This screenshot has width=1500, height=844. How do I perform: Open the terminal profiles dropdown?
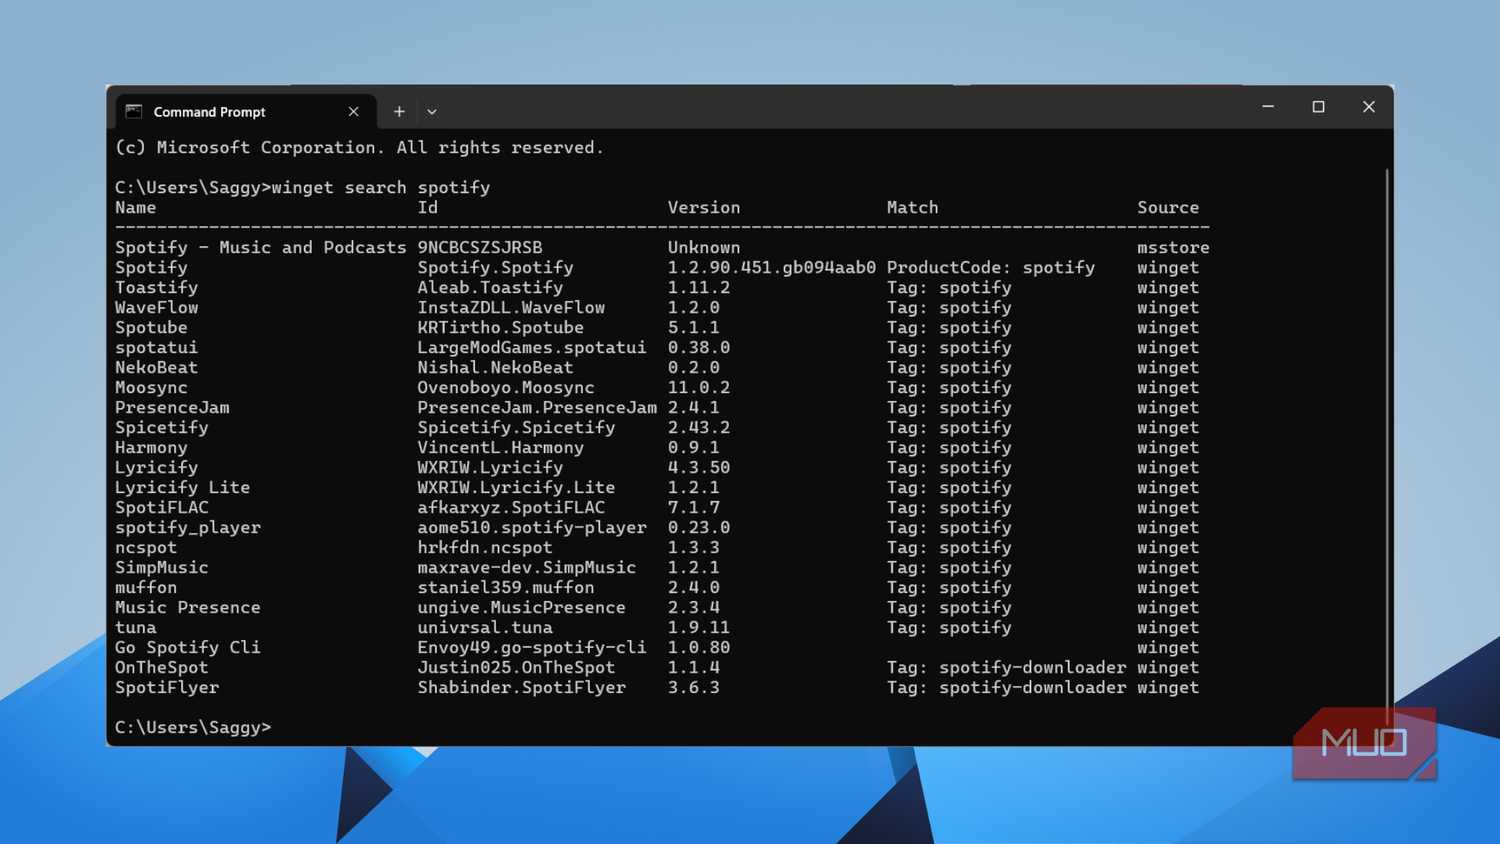coord(432,112)
